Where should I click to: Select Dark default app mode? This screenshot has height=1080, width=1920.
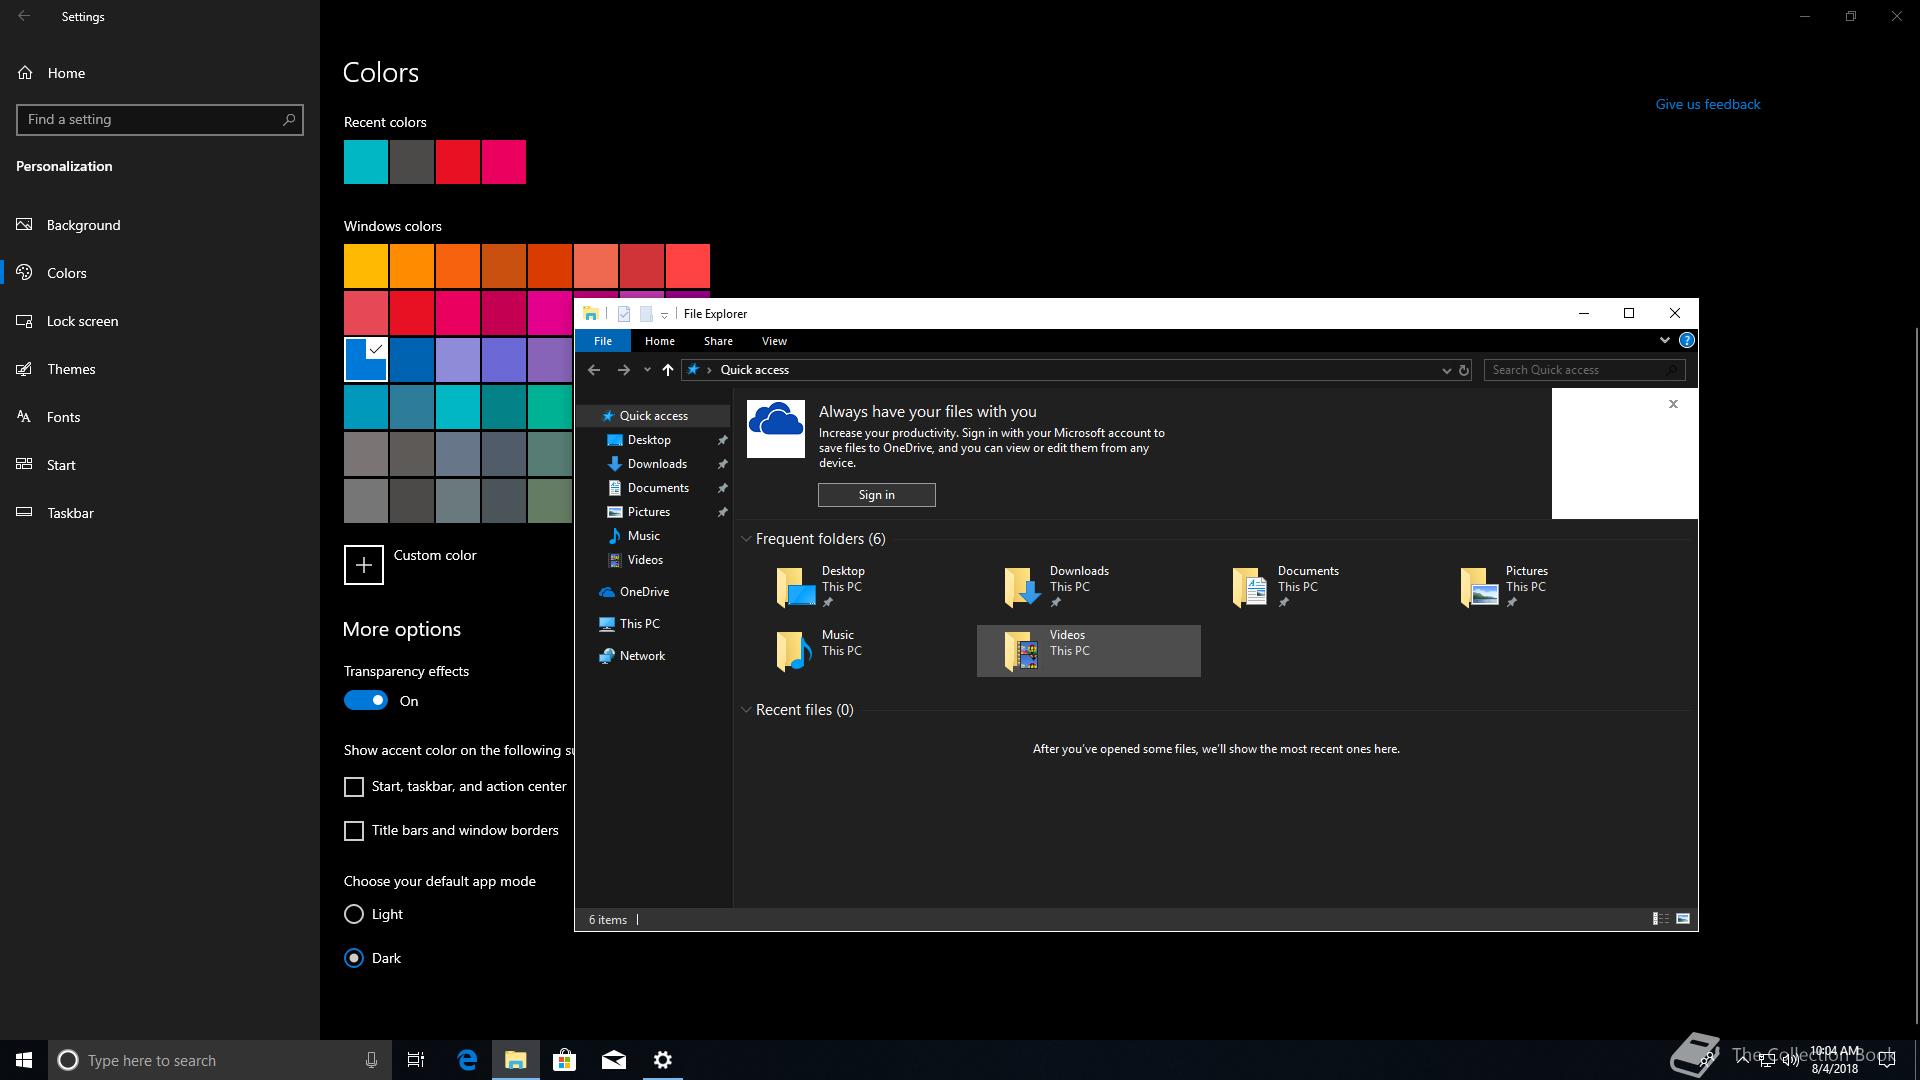[354, 958]
